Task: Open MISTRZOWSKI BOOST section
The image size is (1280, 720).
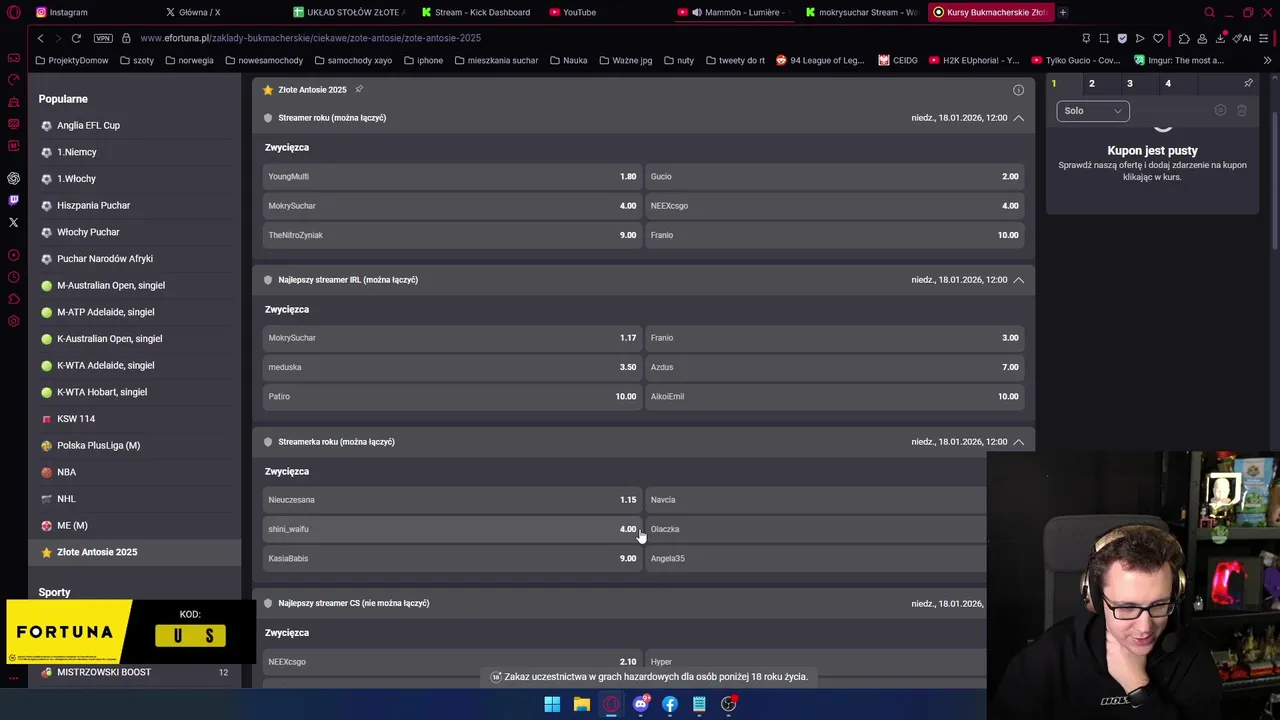Action: 134,672
